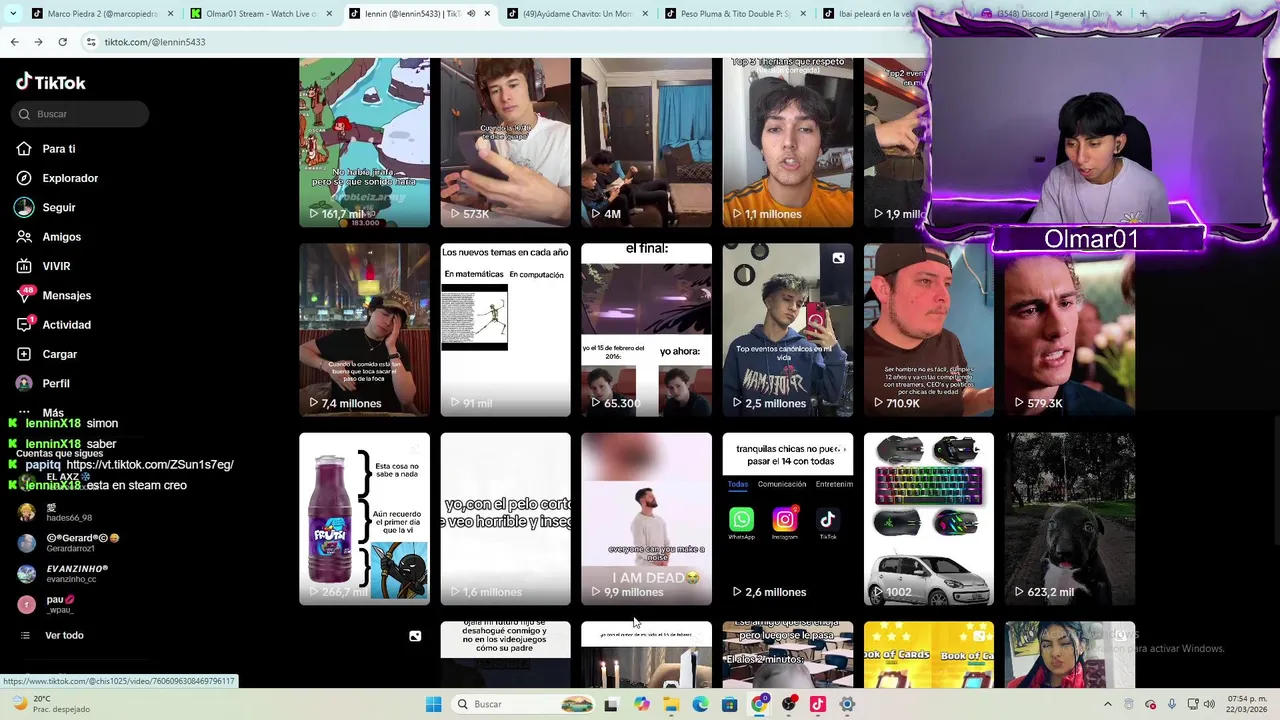Click the Para ti label
Image resolution: width=1280 pixels, height=720 pixels.
click(x=59, y=149)
